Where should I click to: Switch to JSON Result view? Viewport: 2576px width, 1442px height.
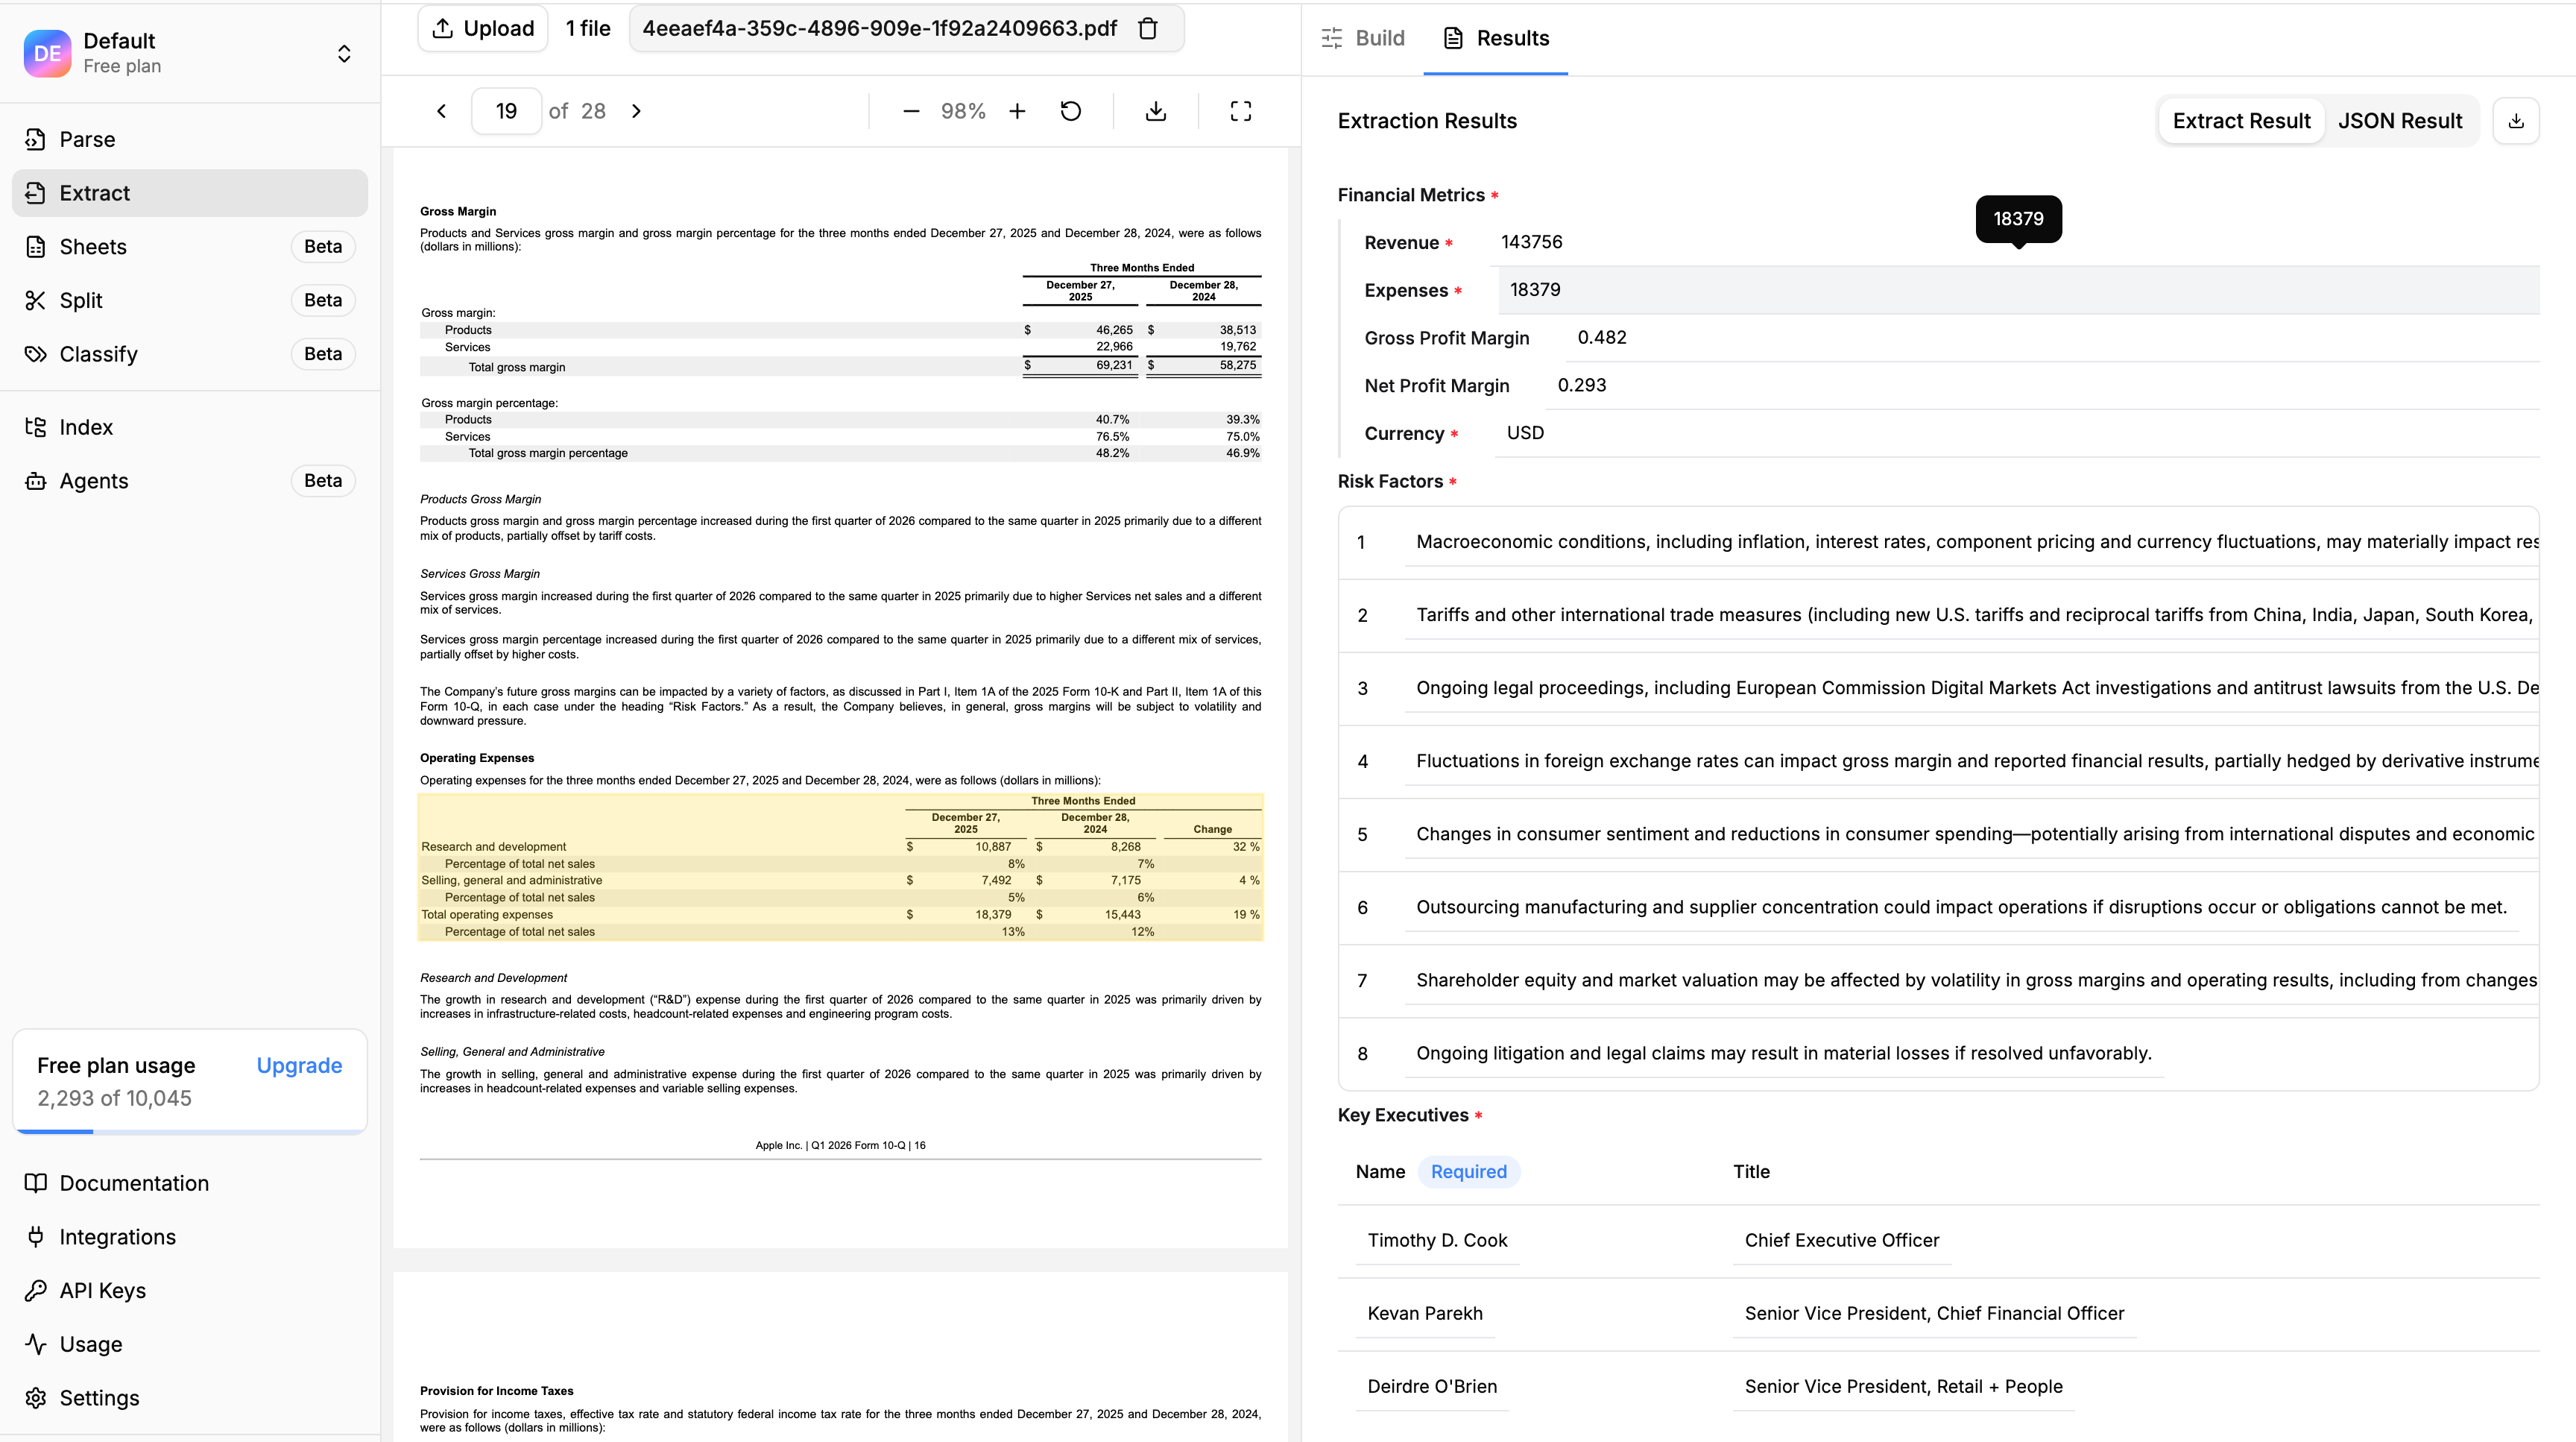coord(2399,121)
